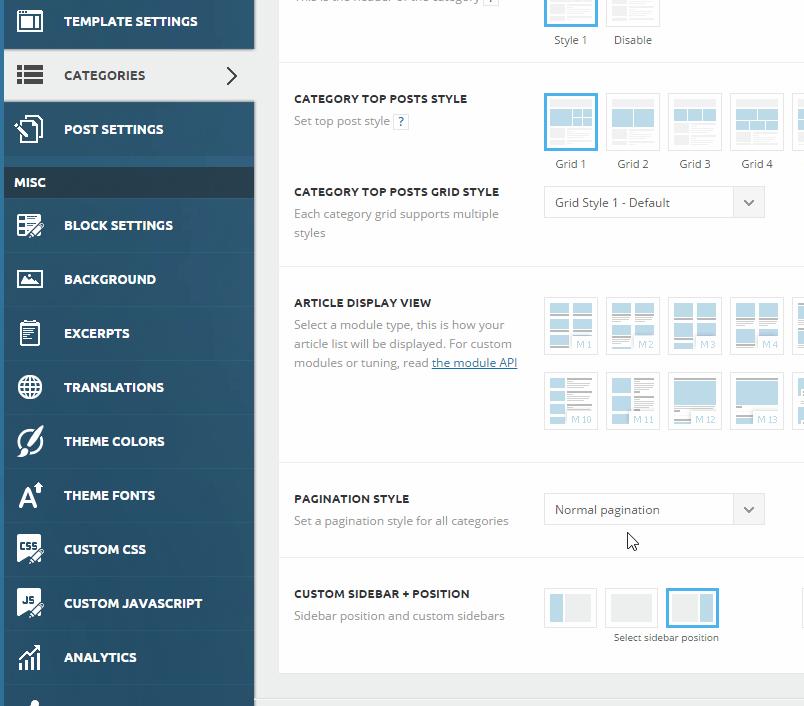Open the Translations panel
Image resolution: width=804 pixels, height=706 pixels.
coord(129,387)
